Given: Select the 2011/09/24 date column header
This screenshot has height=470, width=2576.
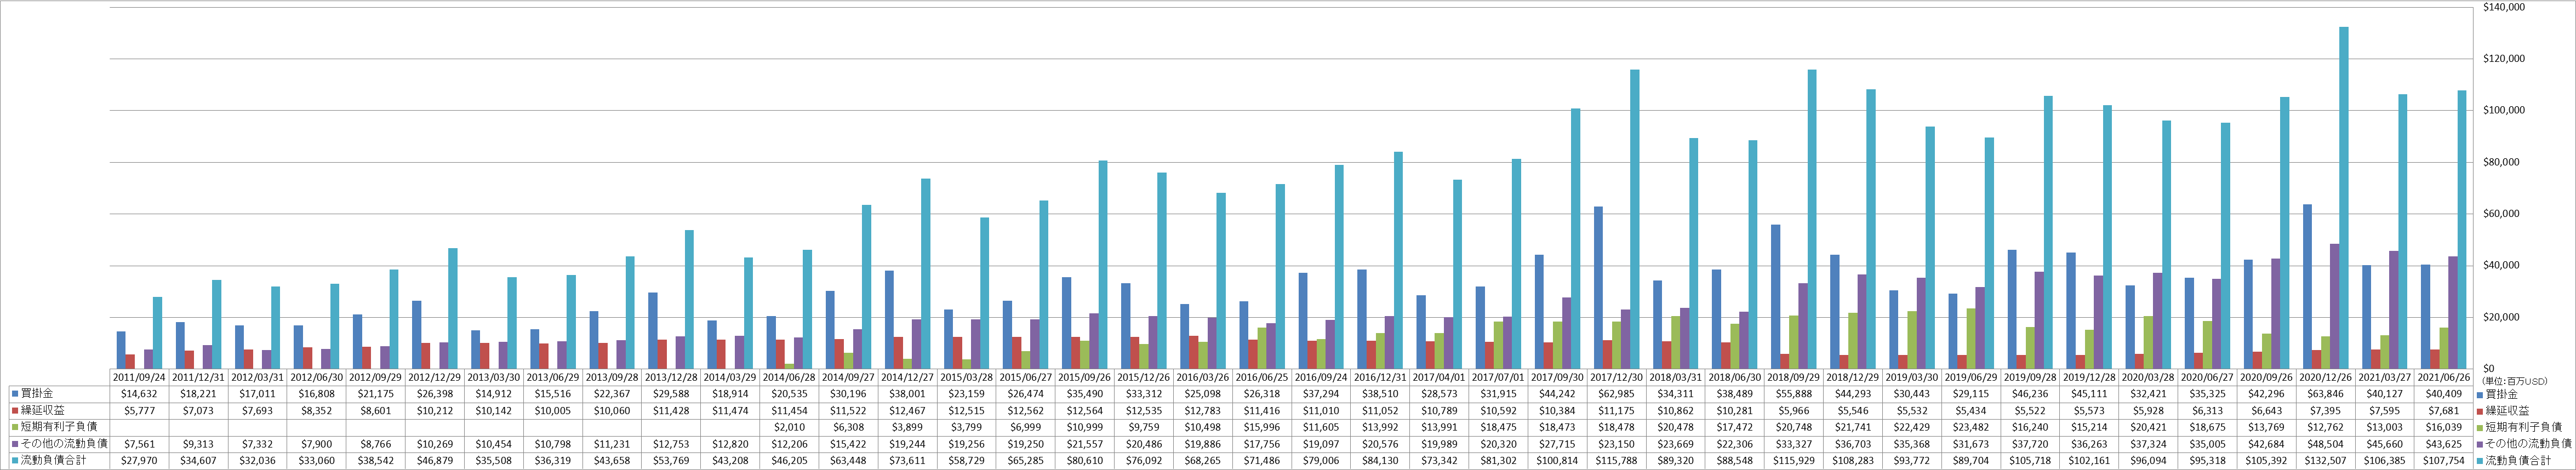Looking at the screenshot, I should (140, 378).
